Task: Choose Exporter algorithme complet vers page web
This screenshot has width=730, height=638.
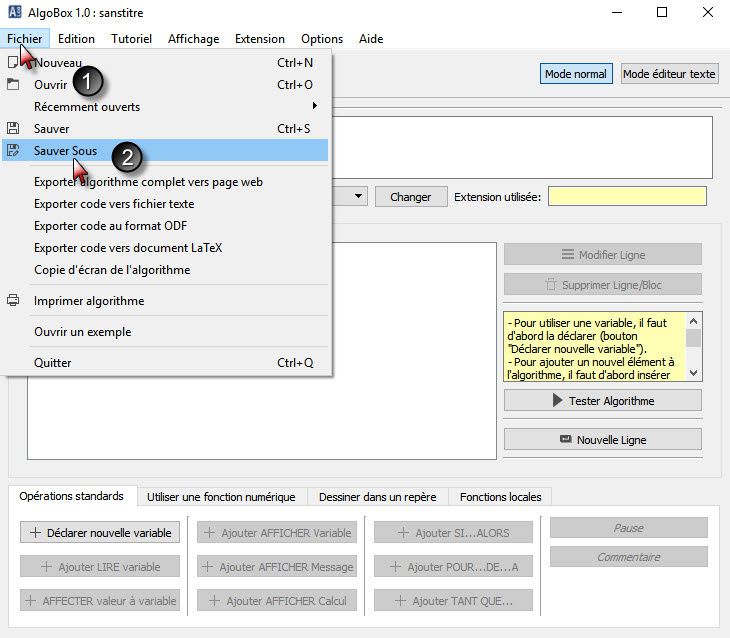Action: click(165, 182)
